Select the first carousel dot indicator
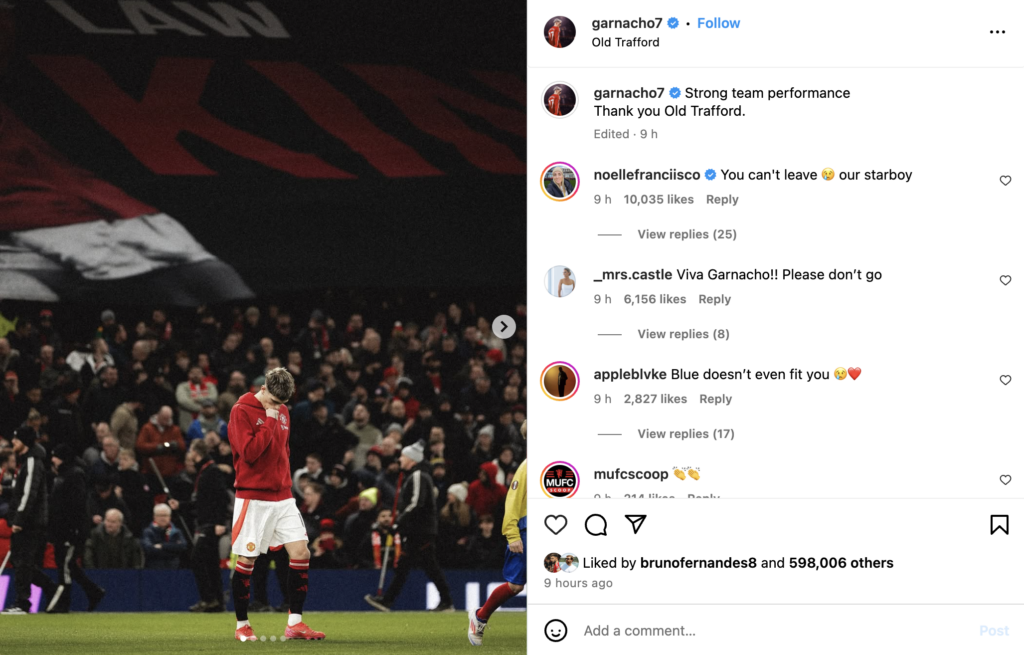This screenshot has height=655, width=1024. click(244, 638)
